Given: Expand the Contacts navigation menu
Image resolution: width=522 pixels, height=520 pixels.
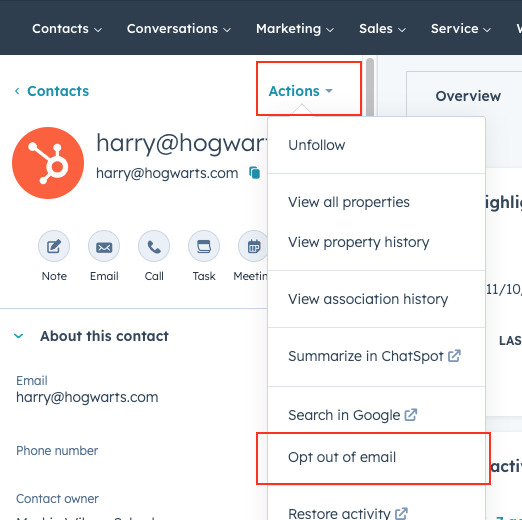Looking at the screenshot, I should [67, 29].
